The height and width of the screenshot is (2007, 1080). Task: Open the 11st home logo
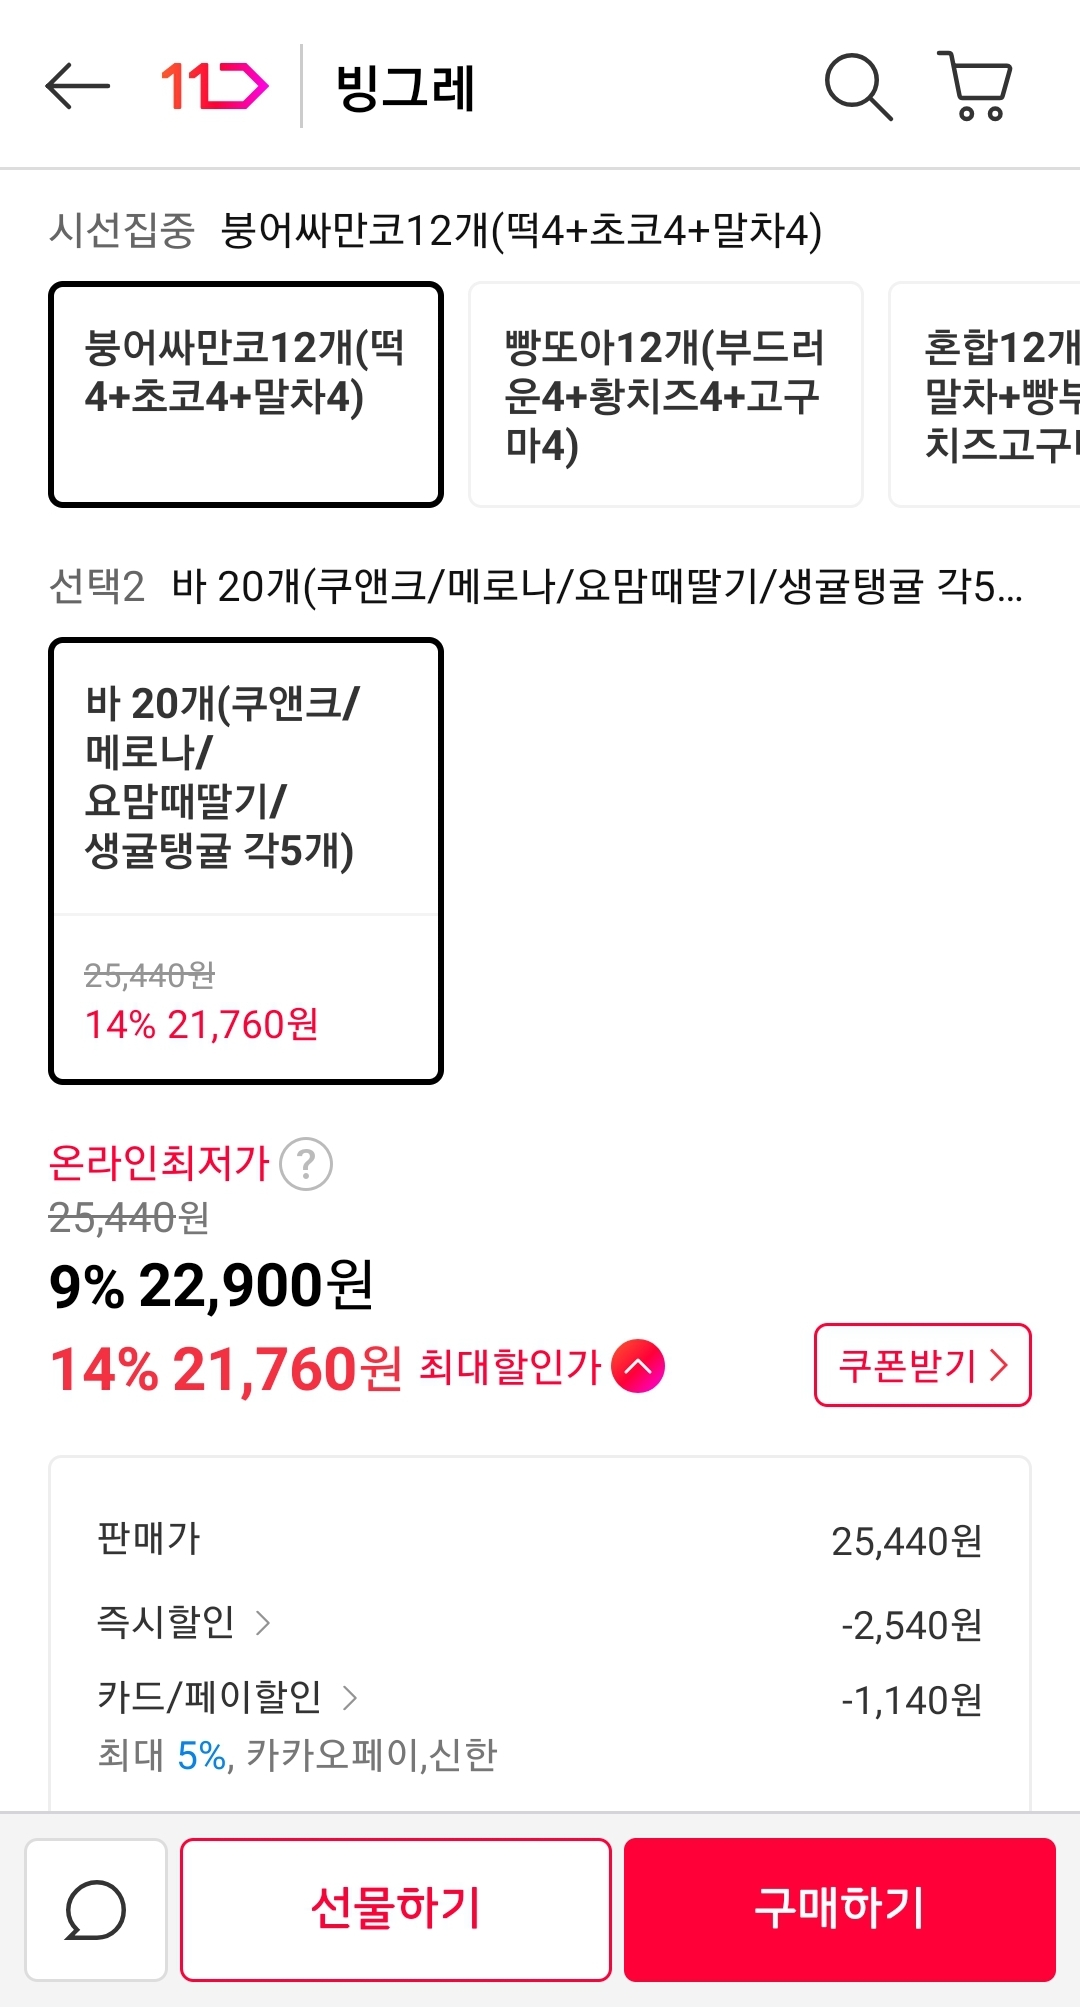[214, 86]
